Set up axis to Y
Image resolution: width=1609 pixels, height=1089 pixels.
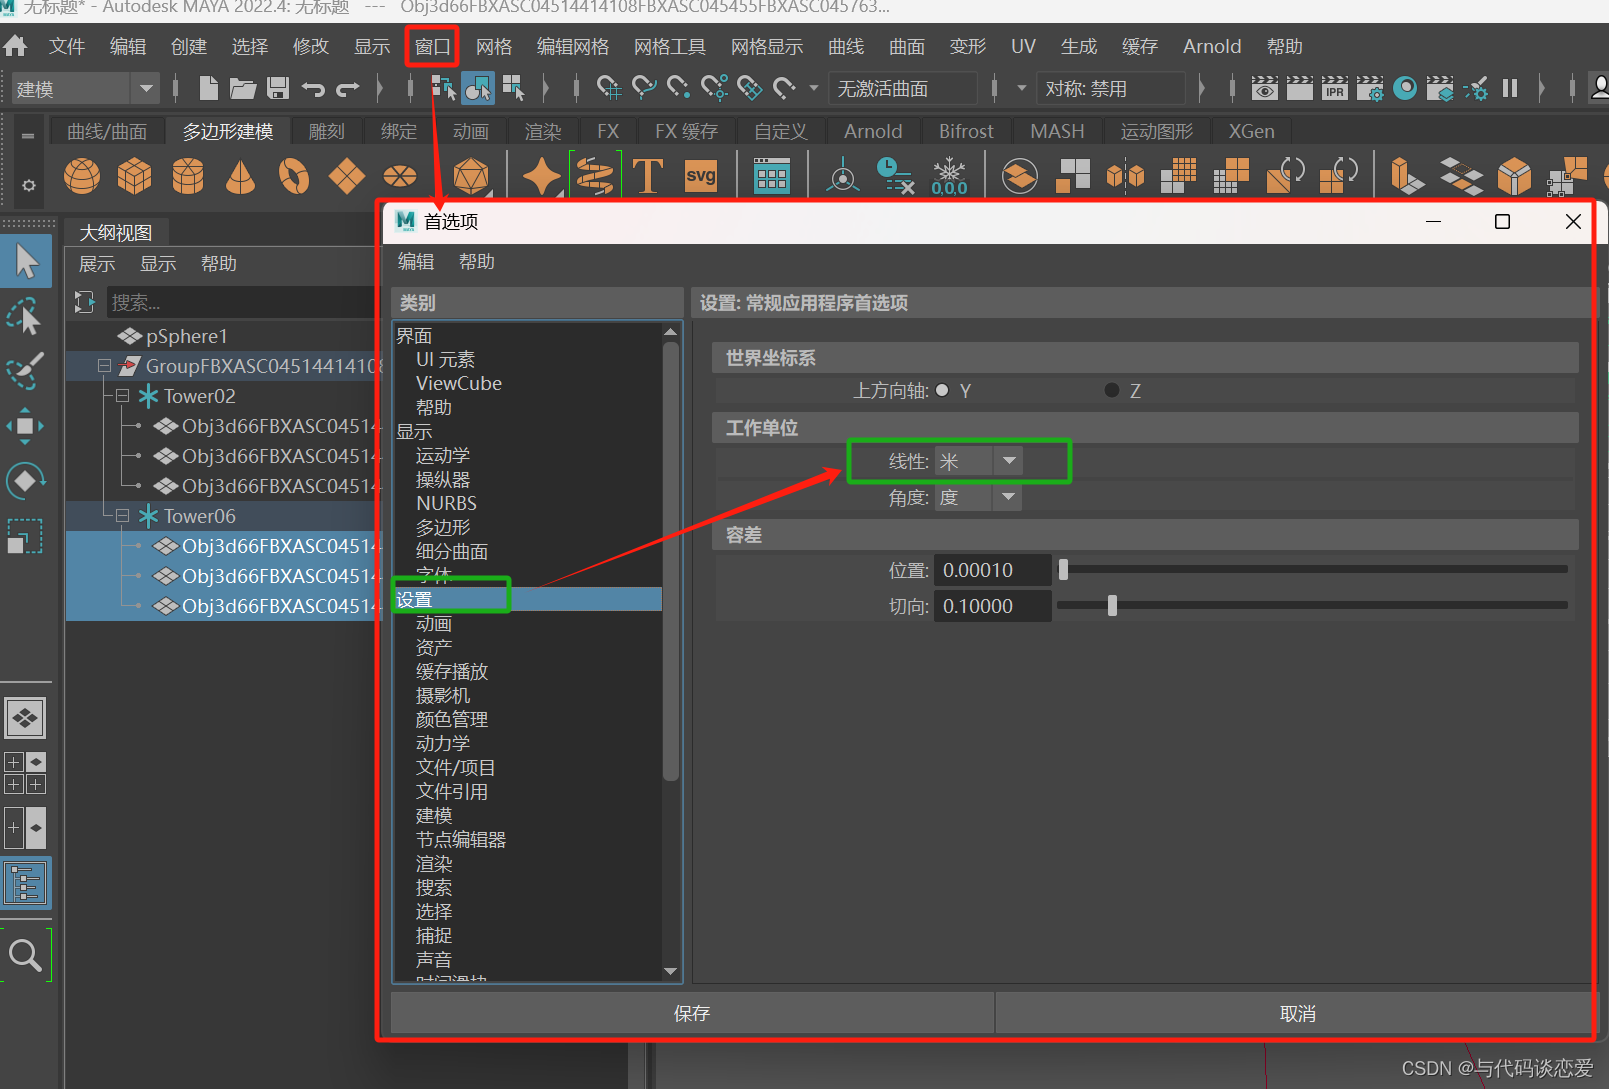pos(942,390)
